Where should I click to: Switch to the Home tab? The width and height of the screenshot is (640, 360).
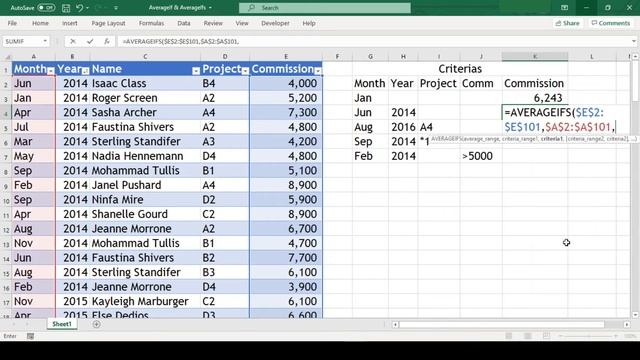coord(40,23)
